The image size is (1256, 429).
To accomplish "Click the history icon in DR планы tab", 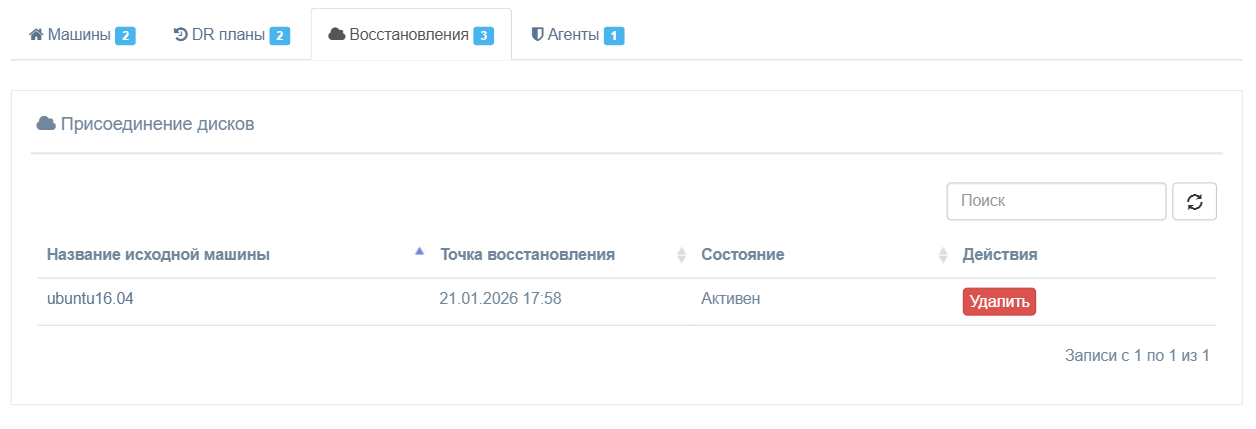I will pos(180,35).
